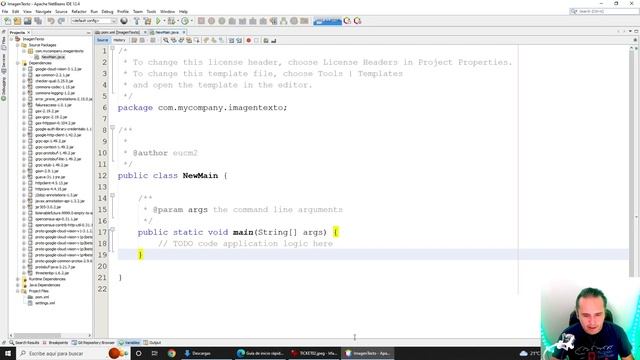Screen dimensions: 640x360
Task: Switch to History view button
Action: (119, 40)
